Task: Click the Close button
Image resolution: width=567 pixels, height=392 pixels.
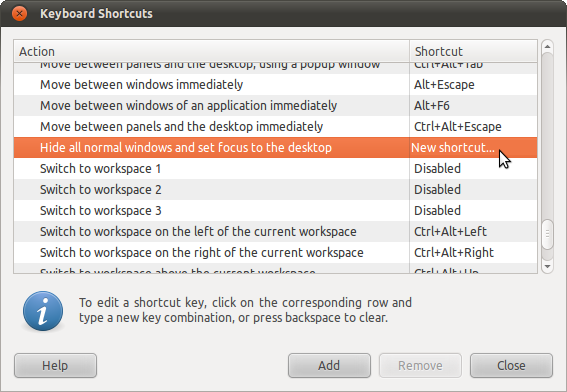Action: point(511,365)
